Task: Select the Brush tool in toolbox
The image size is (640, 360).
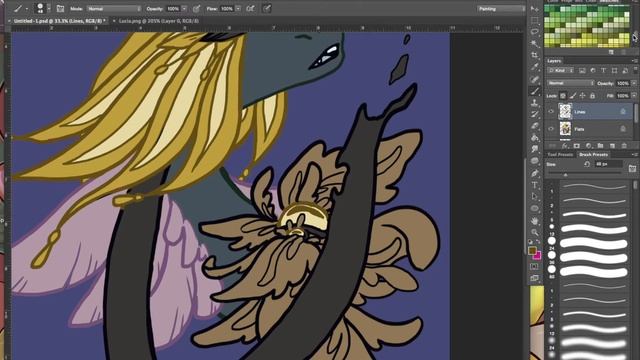Action: point(534,91)
